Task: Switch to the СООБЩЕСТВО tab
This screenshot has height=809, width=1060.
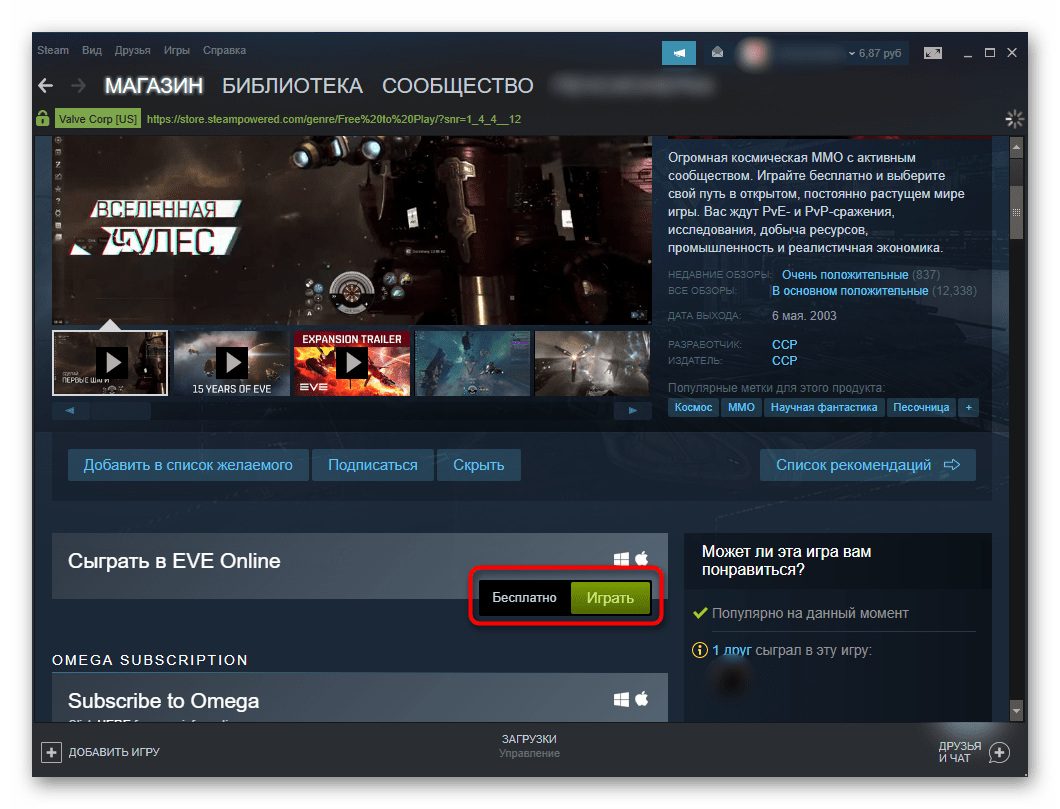Action: (x=457, y=86)
